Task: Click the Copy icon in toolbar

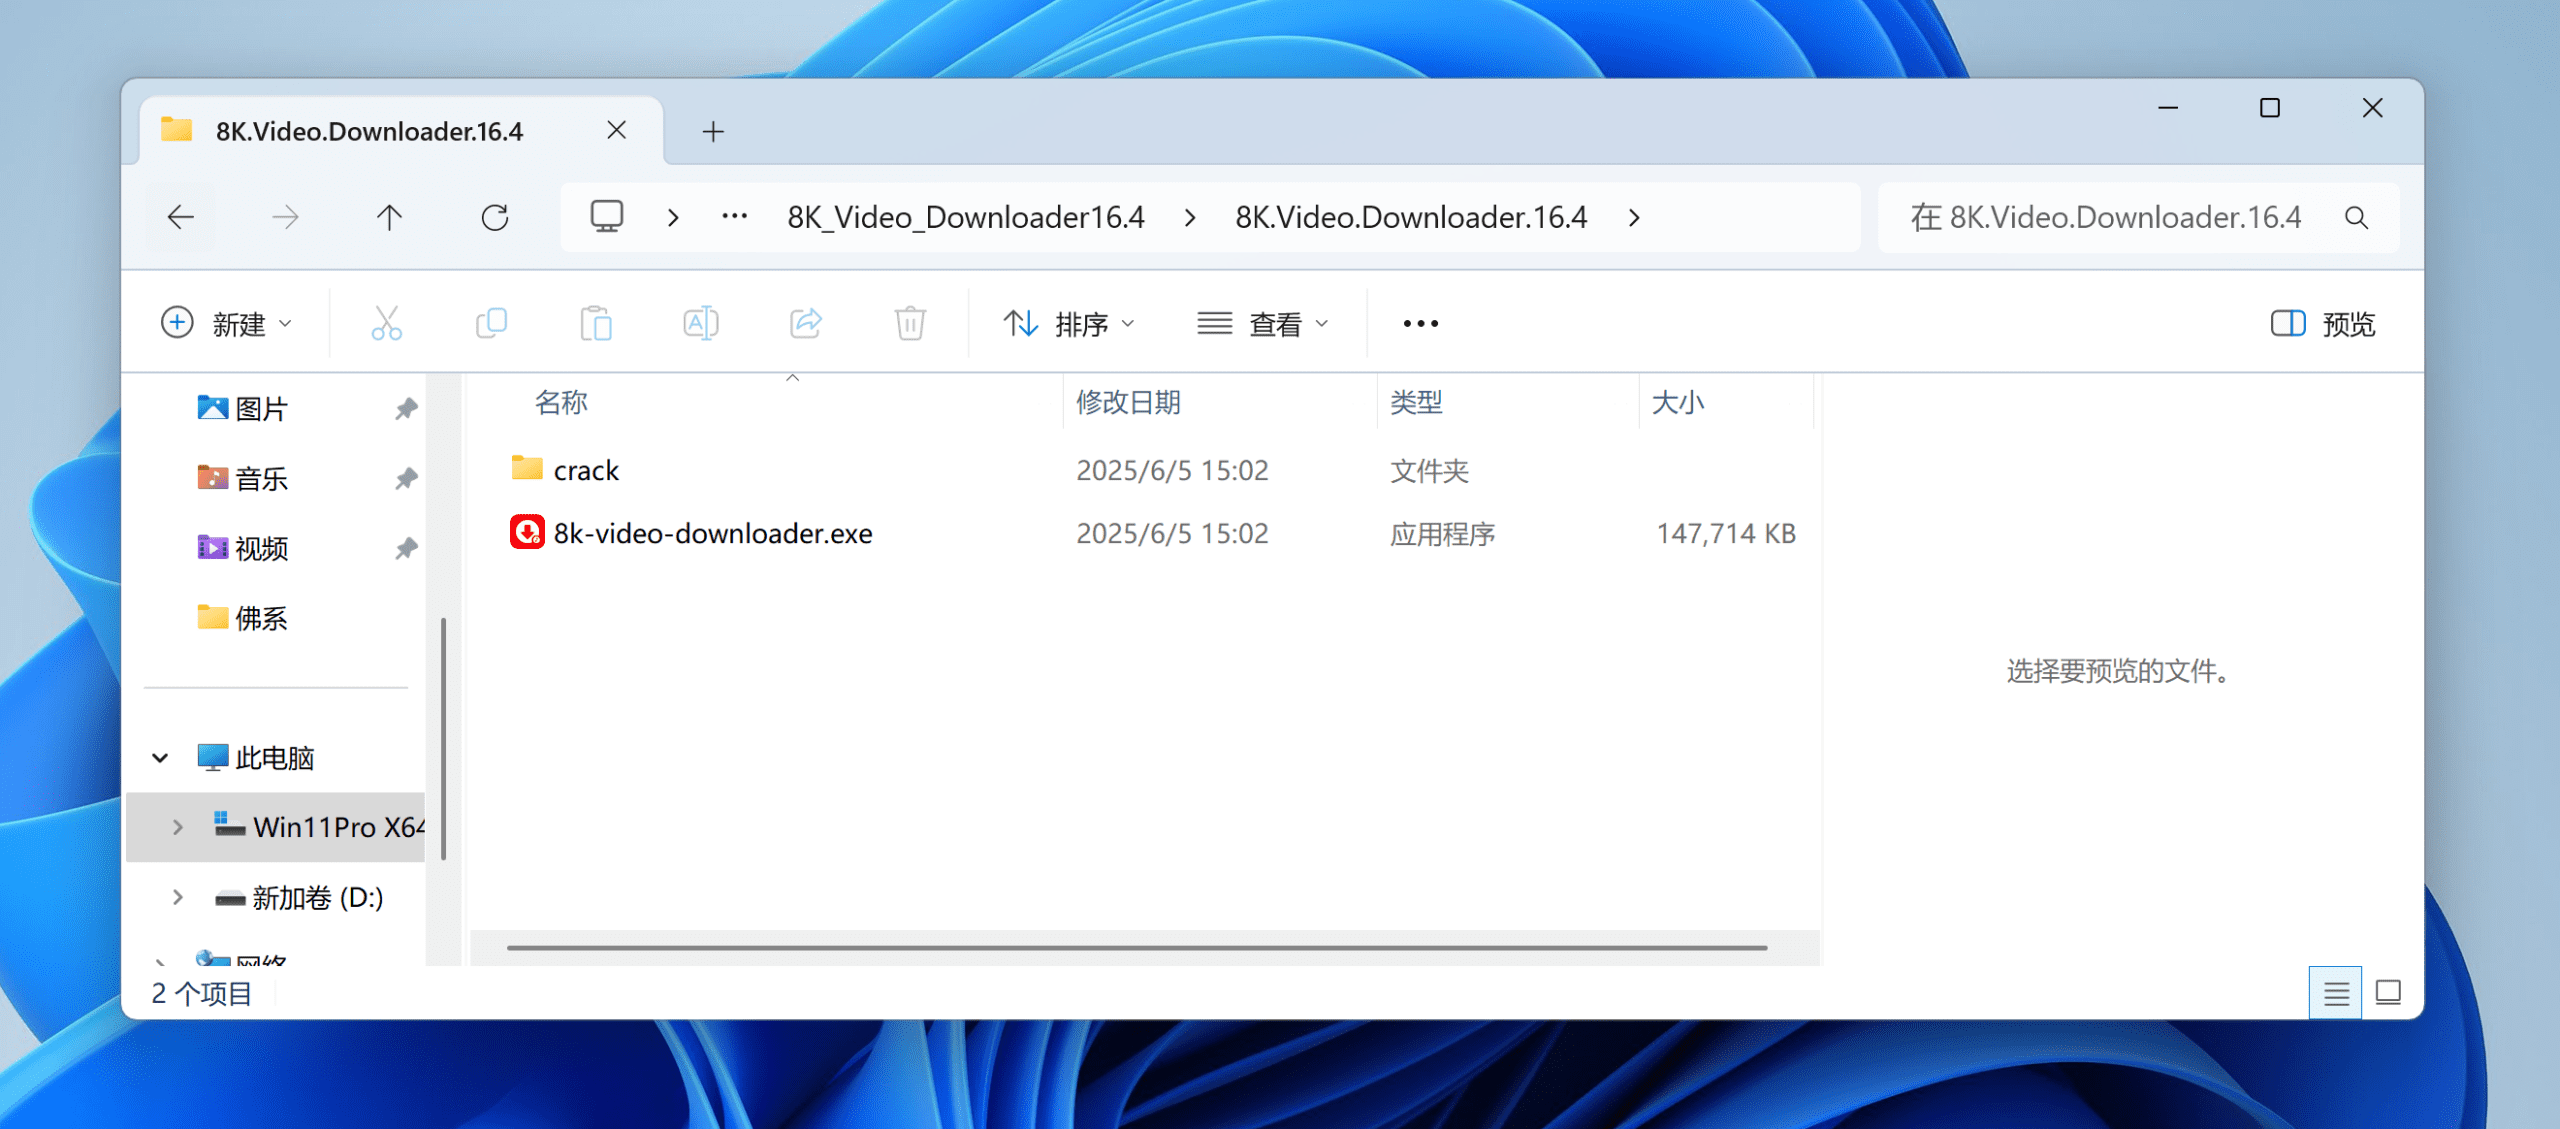Action: point(491,323)
